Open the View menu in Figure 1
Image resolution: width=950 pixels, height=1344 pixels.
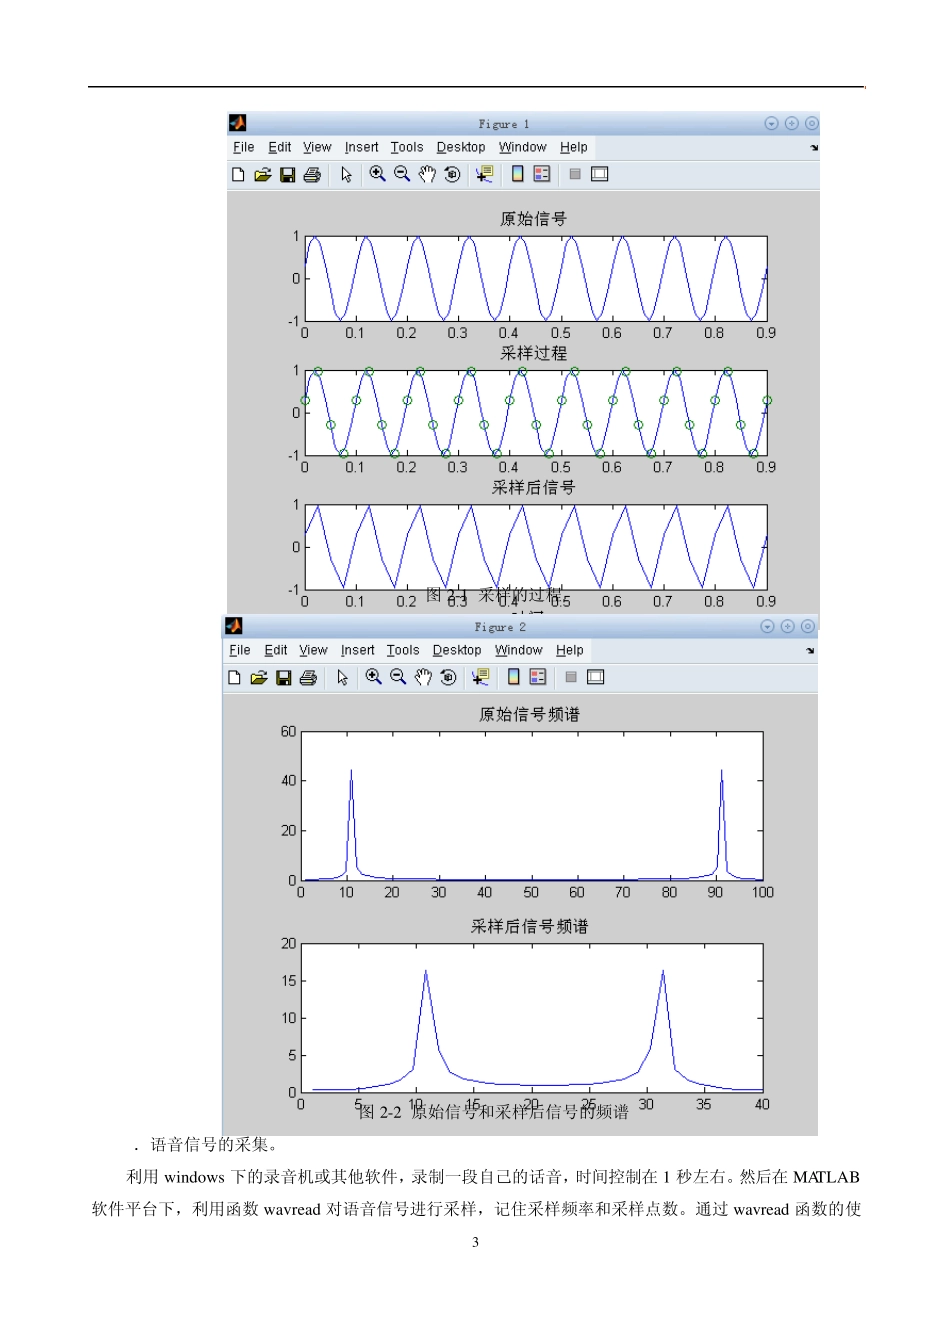(317, 147)
